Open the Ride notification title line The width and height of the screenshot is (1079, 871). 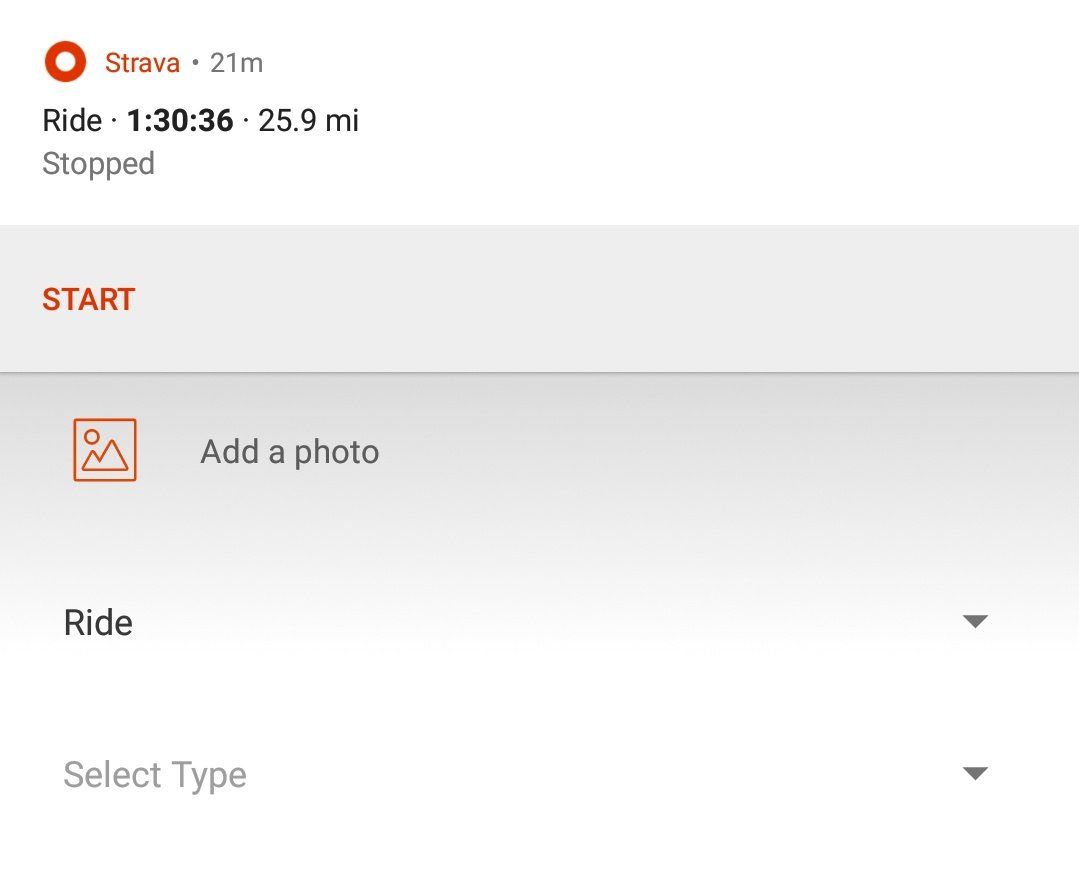[x=200, y=121]
